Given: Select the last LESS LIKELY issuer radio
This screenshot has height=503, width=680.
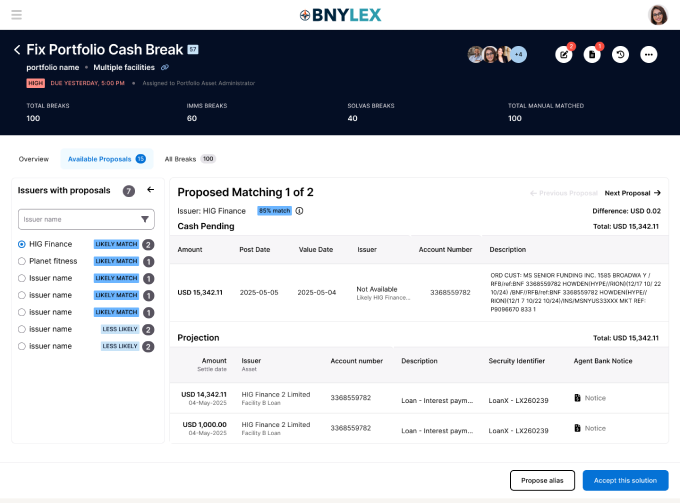Looking at the screenshot, I should 22,346.
